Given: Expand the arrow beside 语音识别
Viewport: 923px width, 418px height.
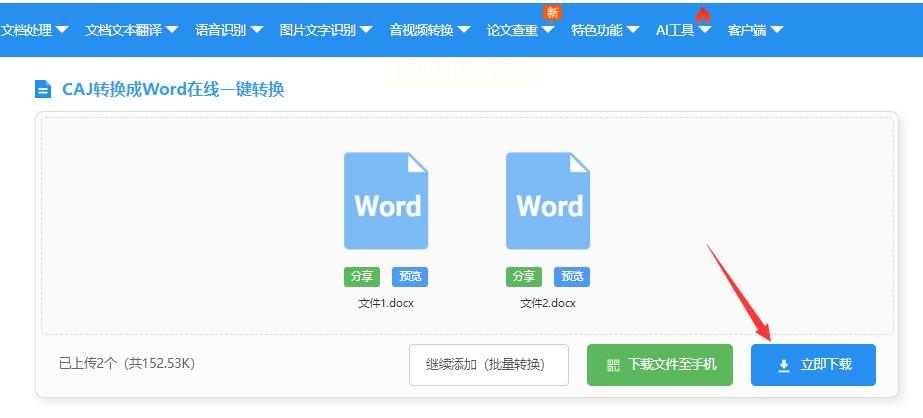Looking at the screenshot, I should (x=256, y=29).
